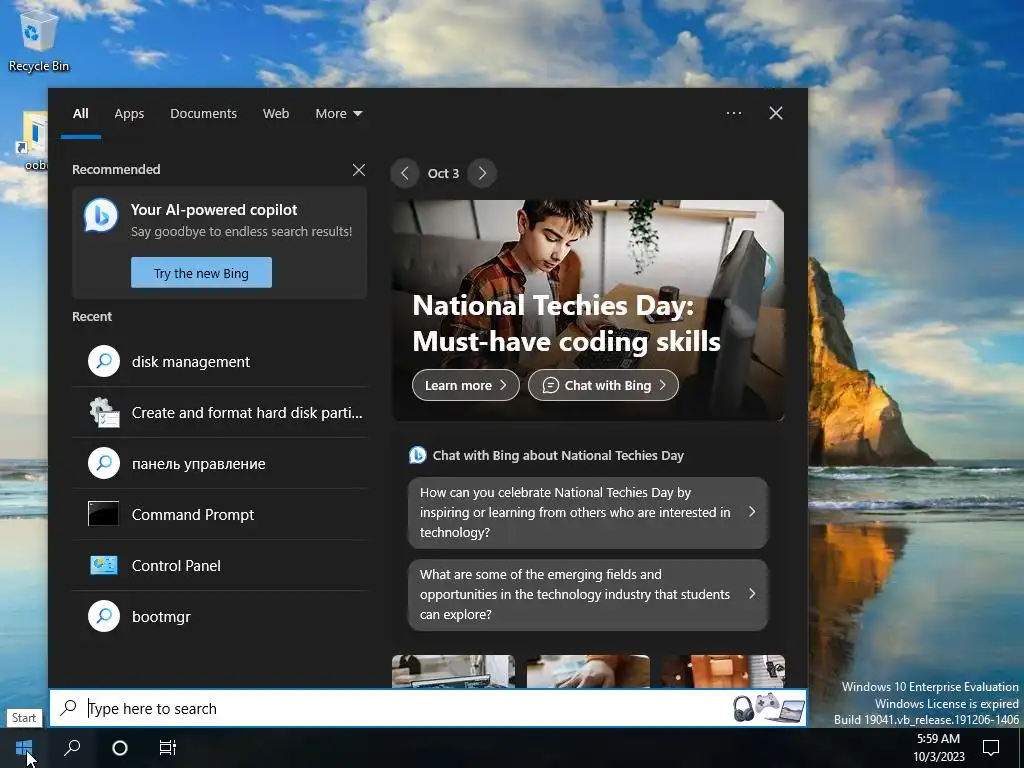Click the bootmgr search icon

pyautogui.click(x=104, y=616)
